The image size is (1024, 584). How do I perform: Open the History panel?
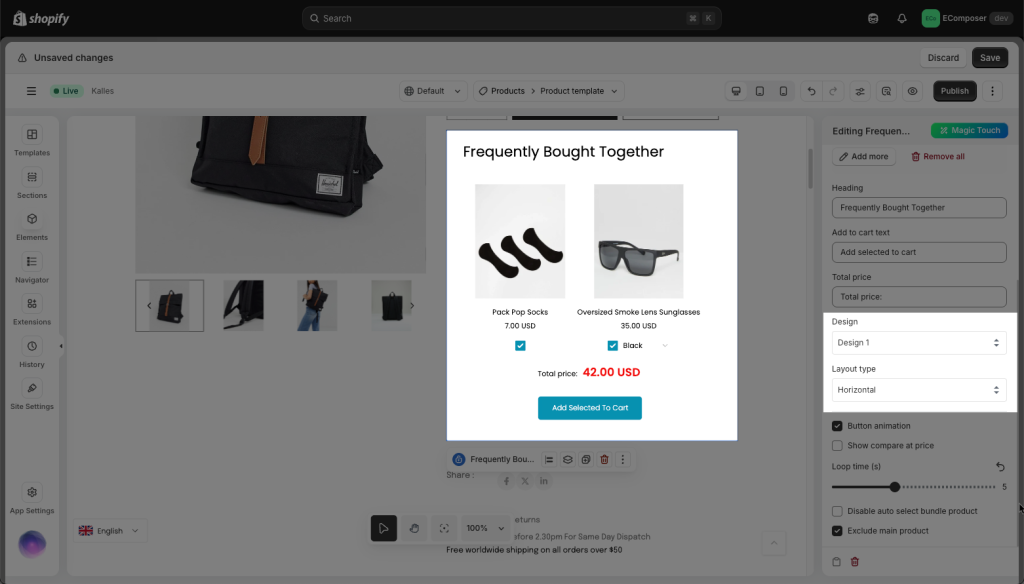[x=32, y=353]
